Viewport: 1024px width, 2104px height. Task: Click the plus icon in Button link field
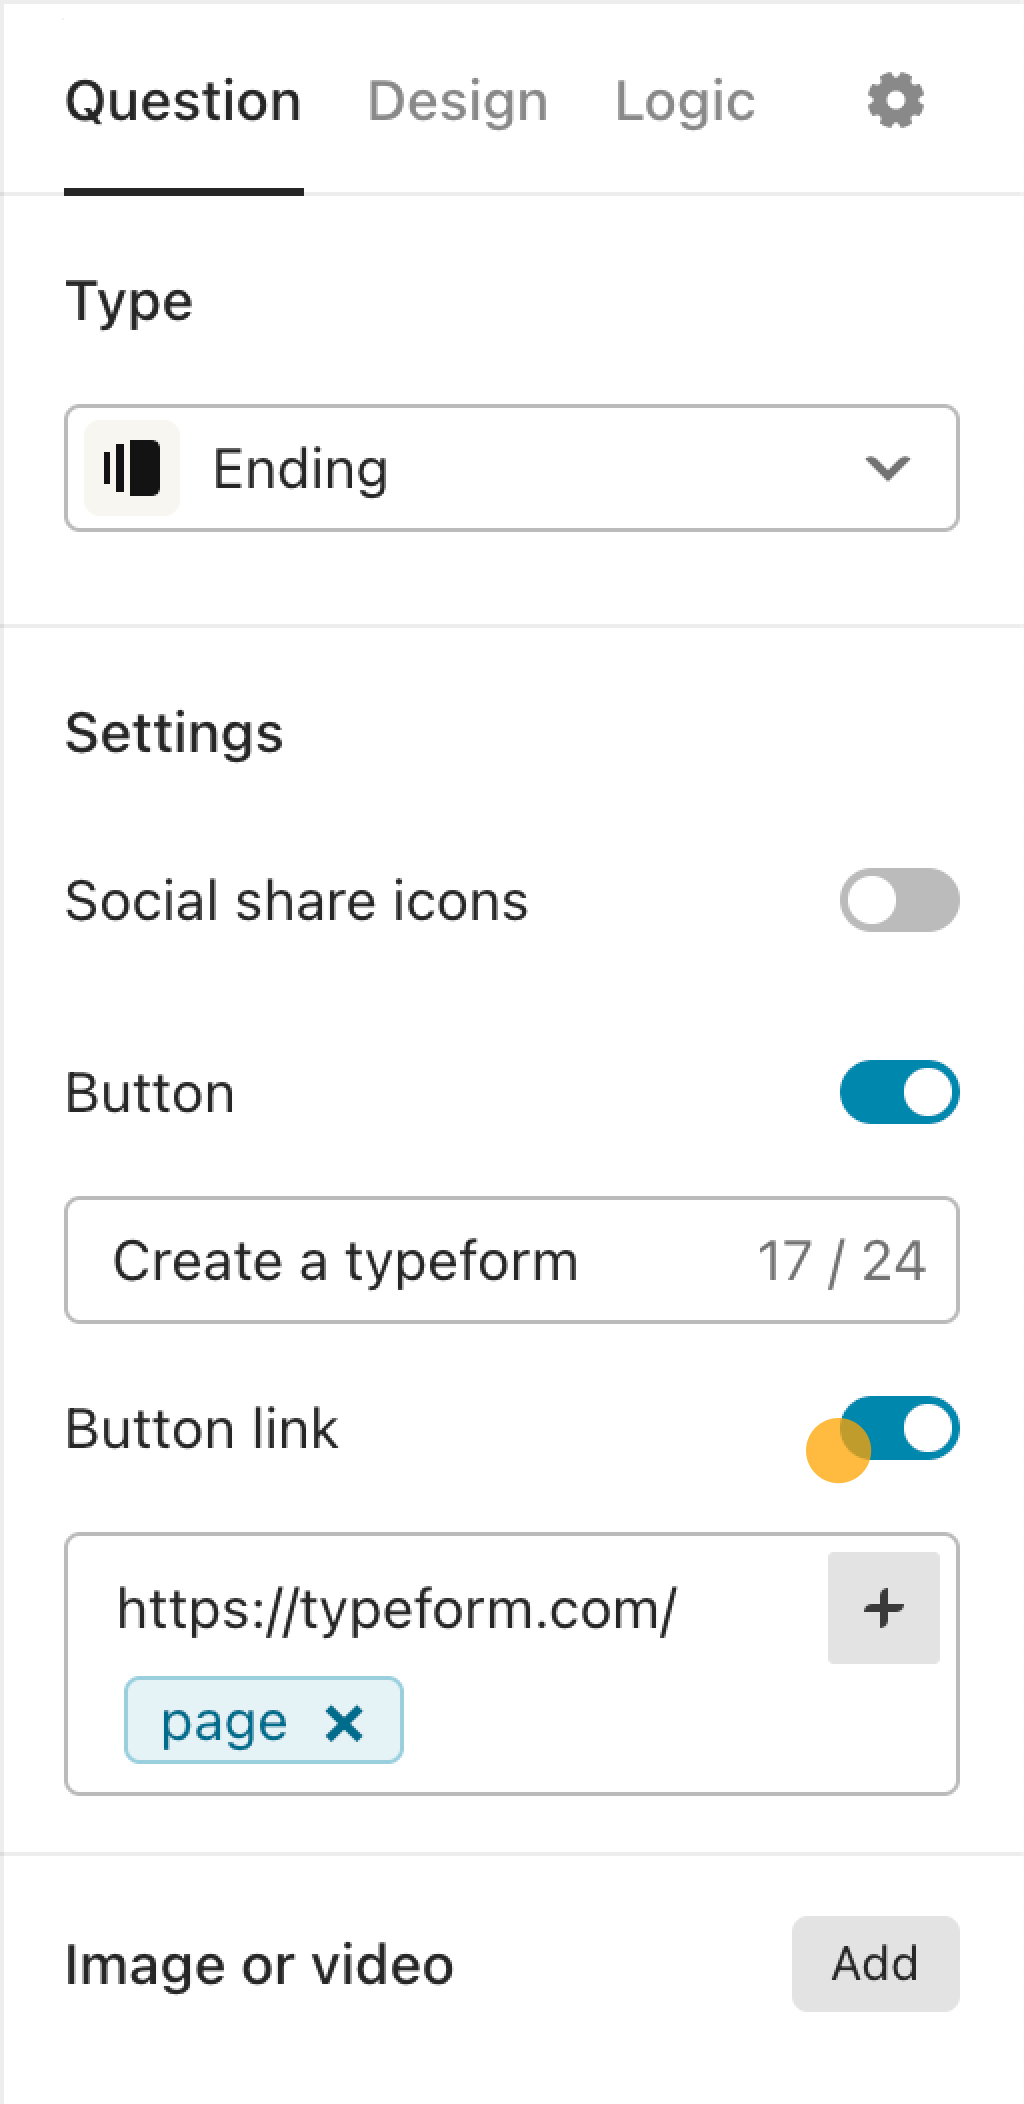pyautogui.click(x=884, y=1608)
